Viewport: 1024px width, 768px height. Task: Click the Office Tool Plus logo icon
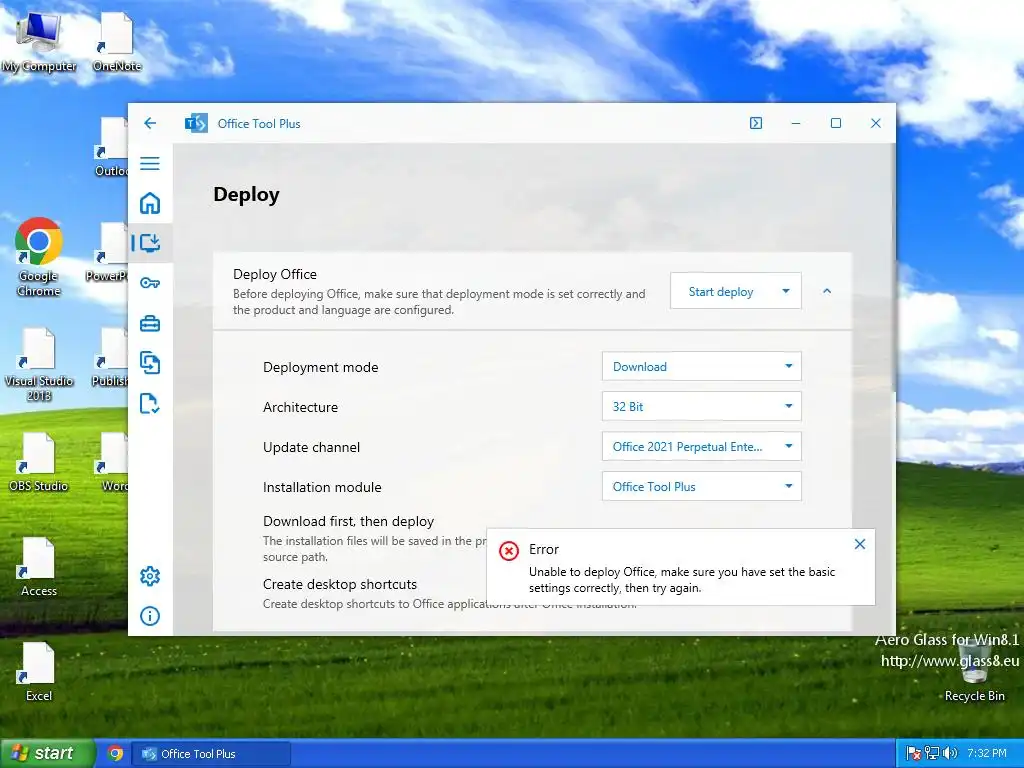tap(196, 123)
